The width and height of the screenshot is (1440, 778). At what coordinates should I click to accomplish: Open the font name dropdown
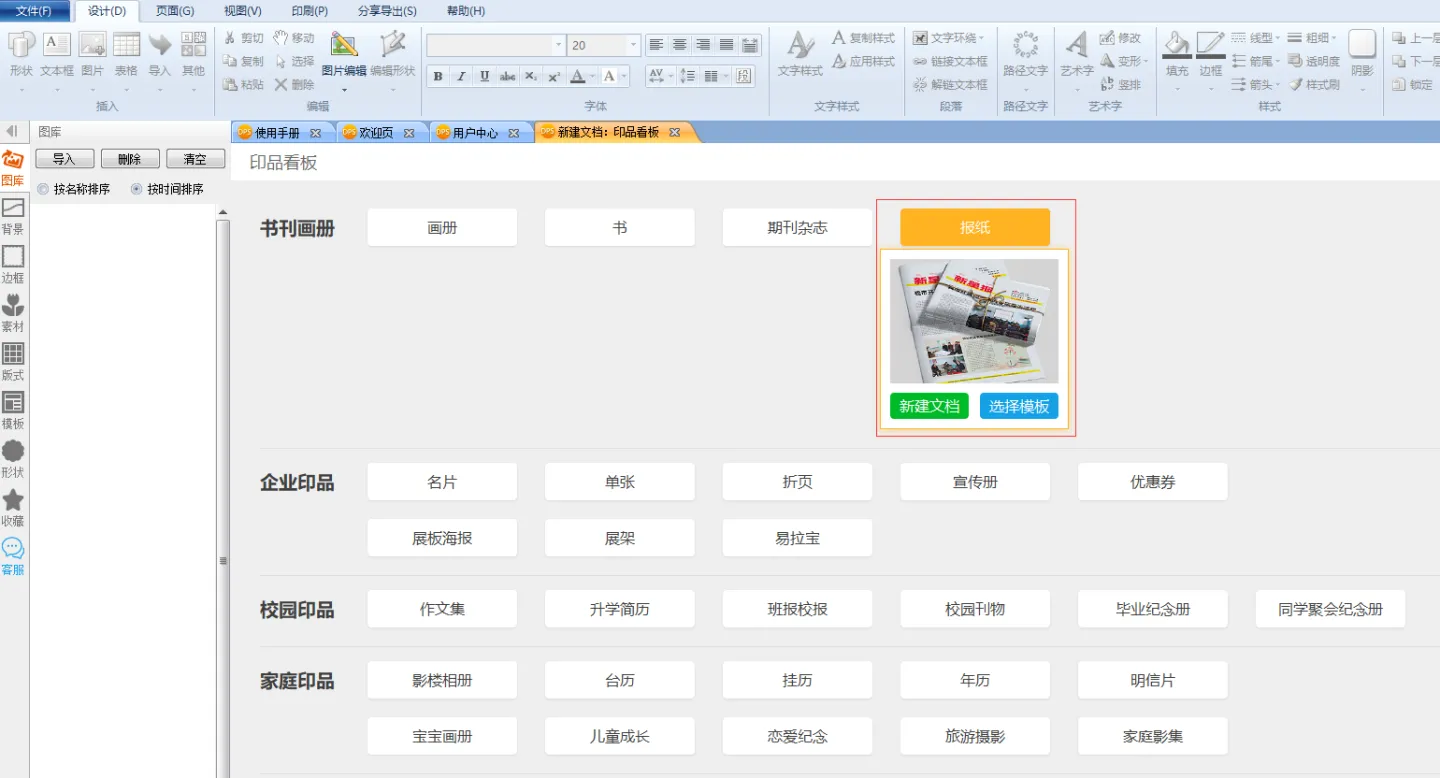click(x=558, y=45)
